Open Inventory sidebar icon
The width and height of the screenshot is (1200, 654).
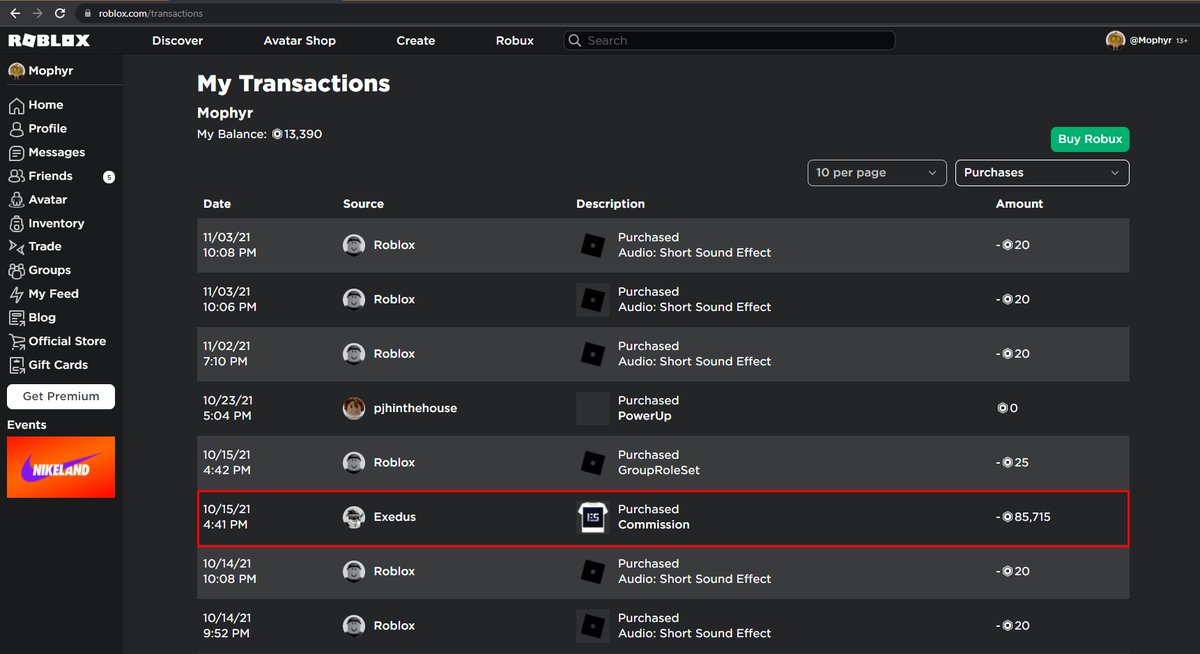(16, 224)
